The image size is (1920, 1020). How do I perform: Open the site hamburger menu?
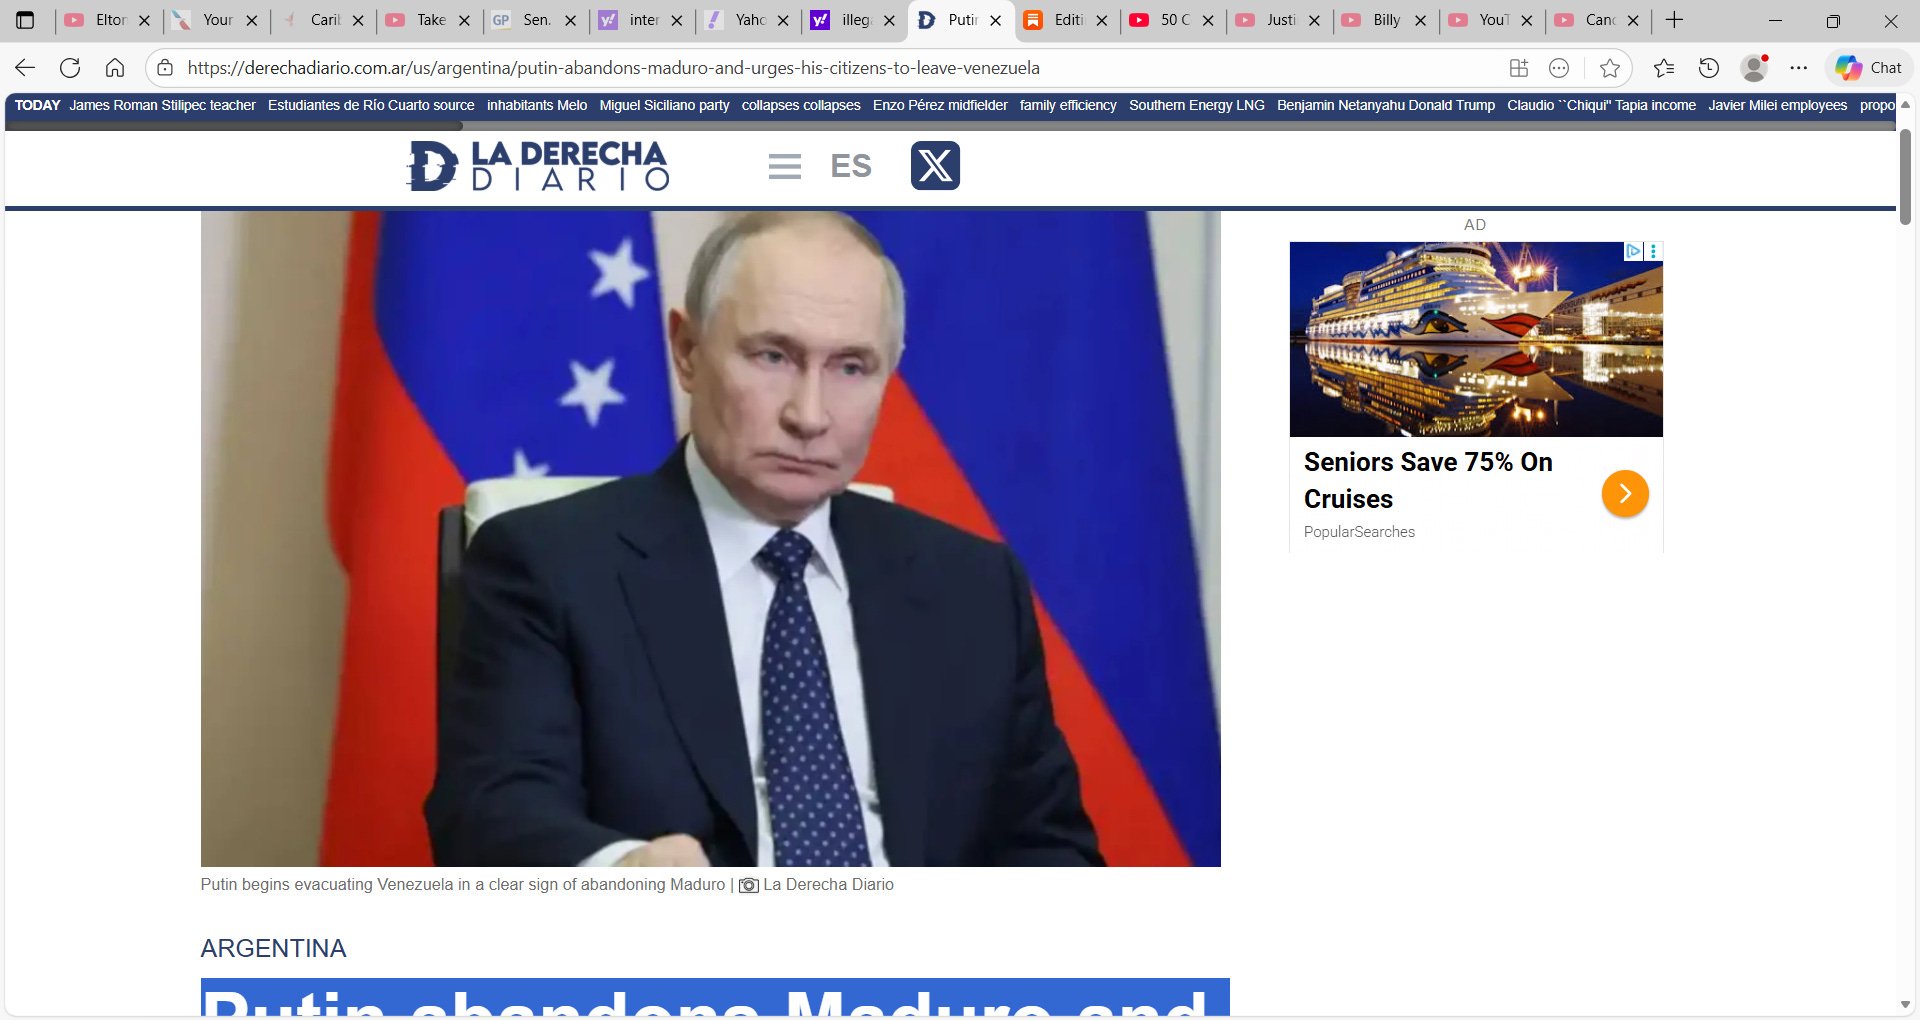[x=785, y=166]
